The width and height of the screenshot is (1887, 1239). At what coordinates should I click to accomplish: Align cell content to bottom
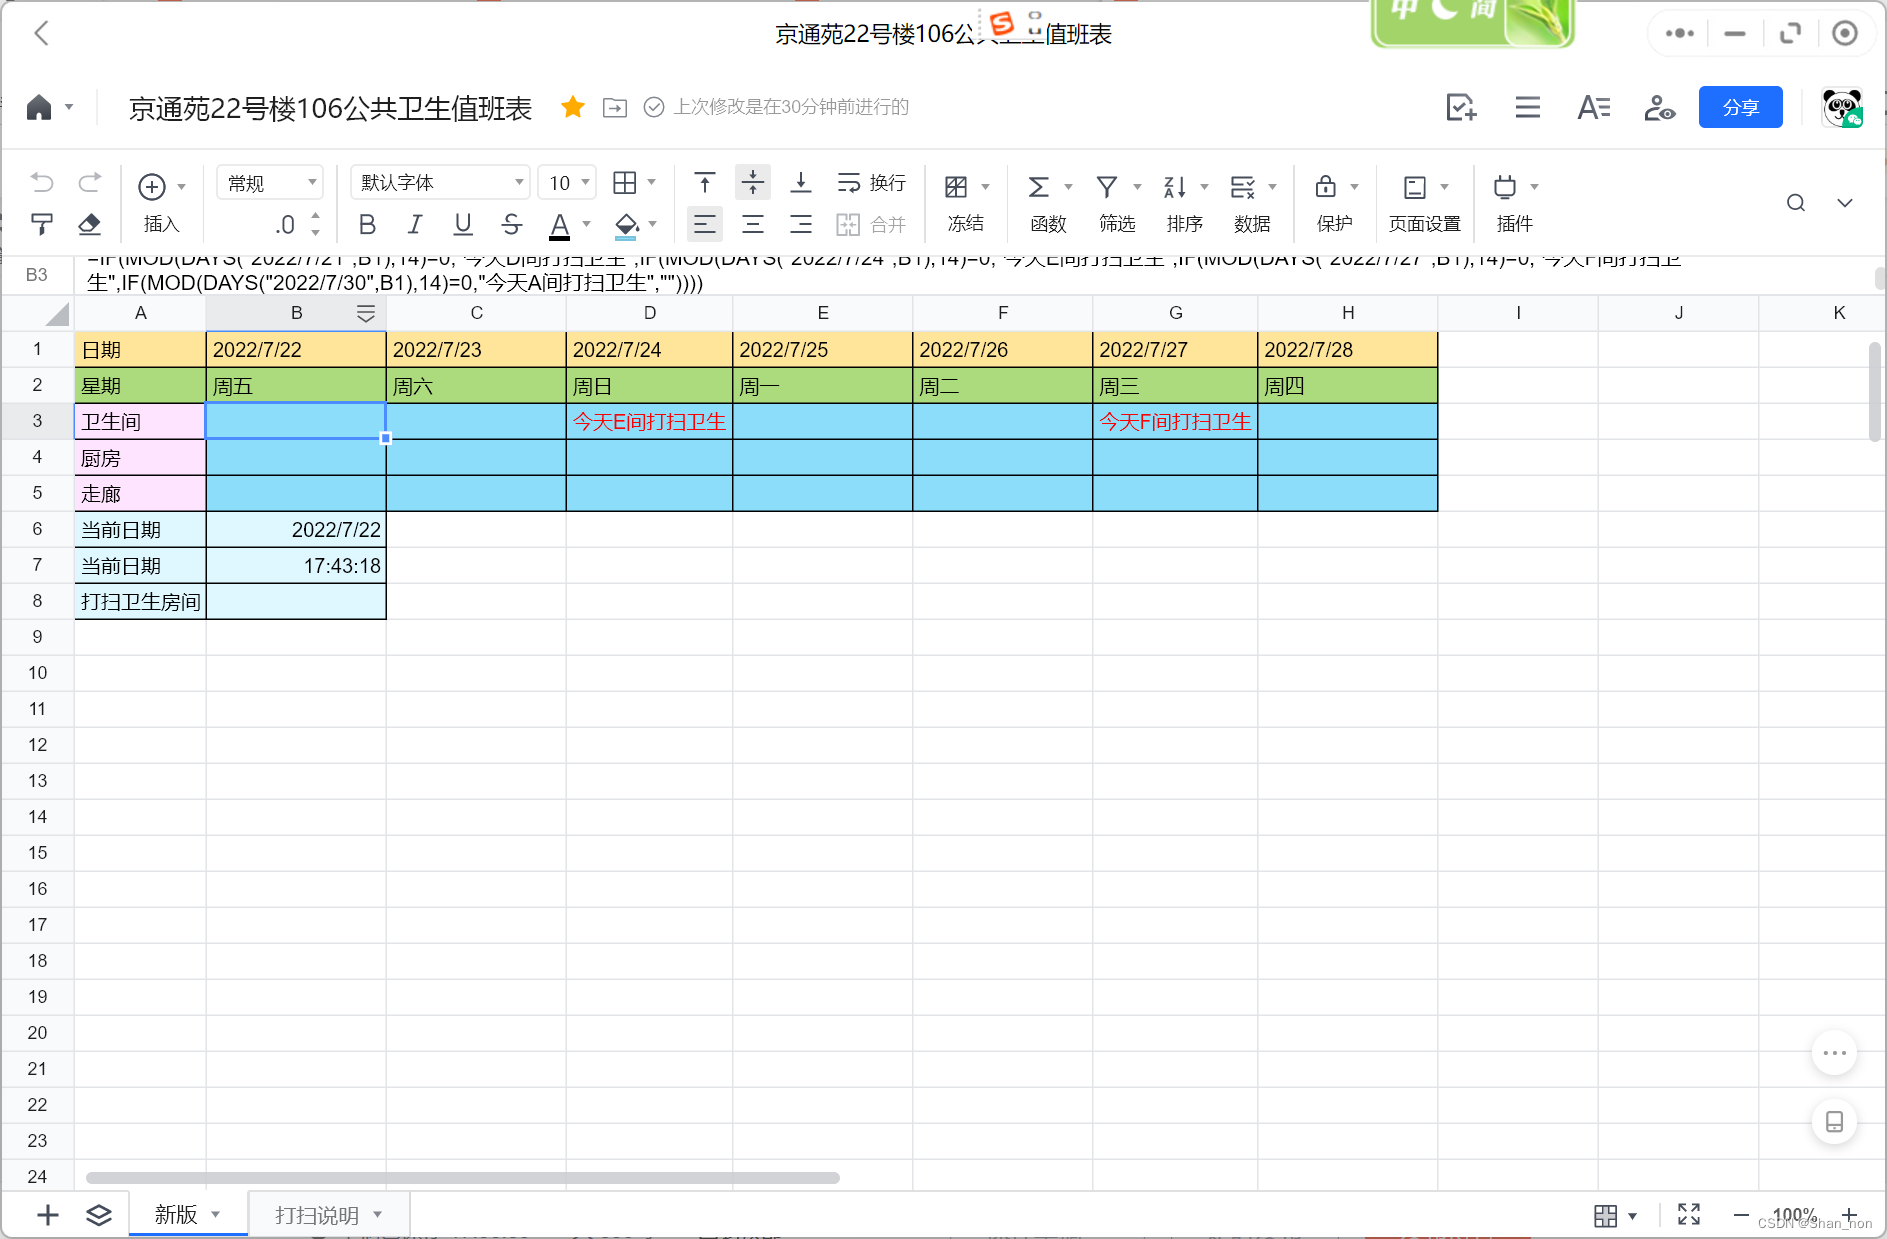(x=801, y=183)
